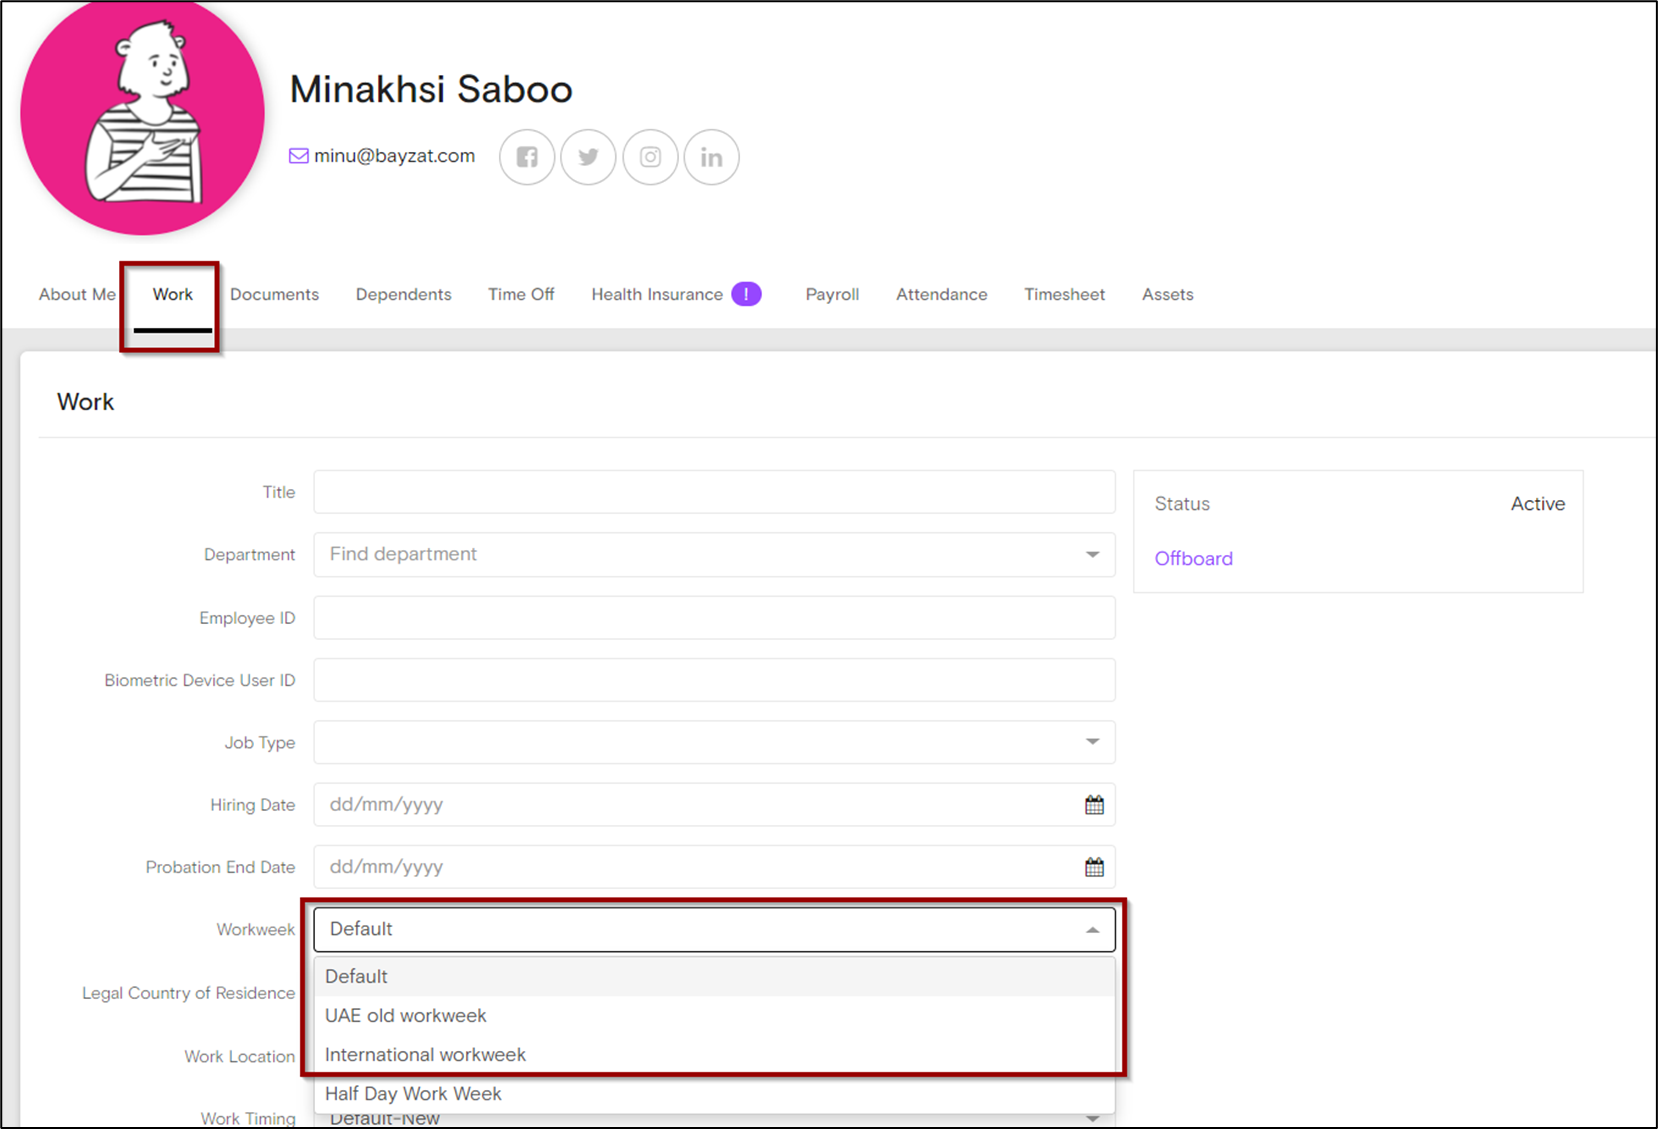Click the Biometric Device User ID field
The image size is (1658, 1129).
pyautogui.click(x=714, y=680)
